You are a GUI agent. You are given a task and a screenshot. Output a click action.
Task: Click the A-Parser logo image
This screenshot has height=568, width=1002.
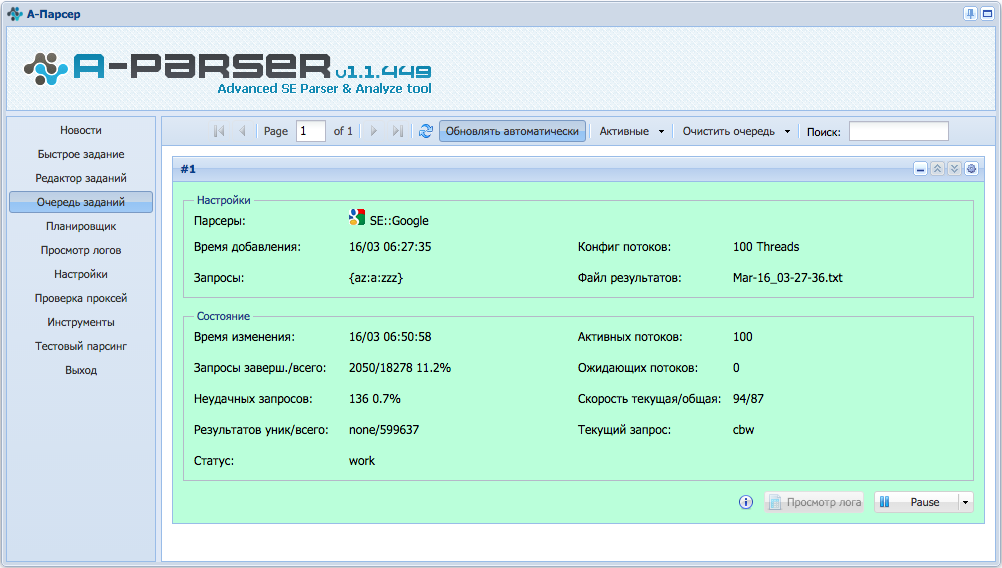227,73
